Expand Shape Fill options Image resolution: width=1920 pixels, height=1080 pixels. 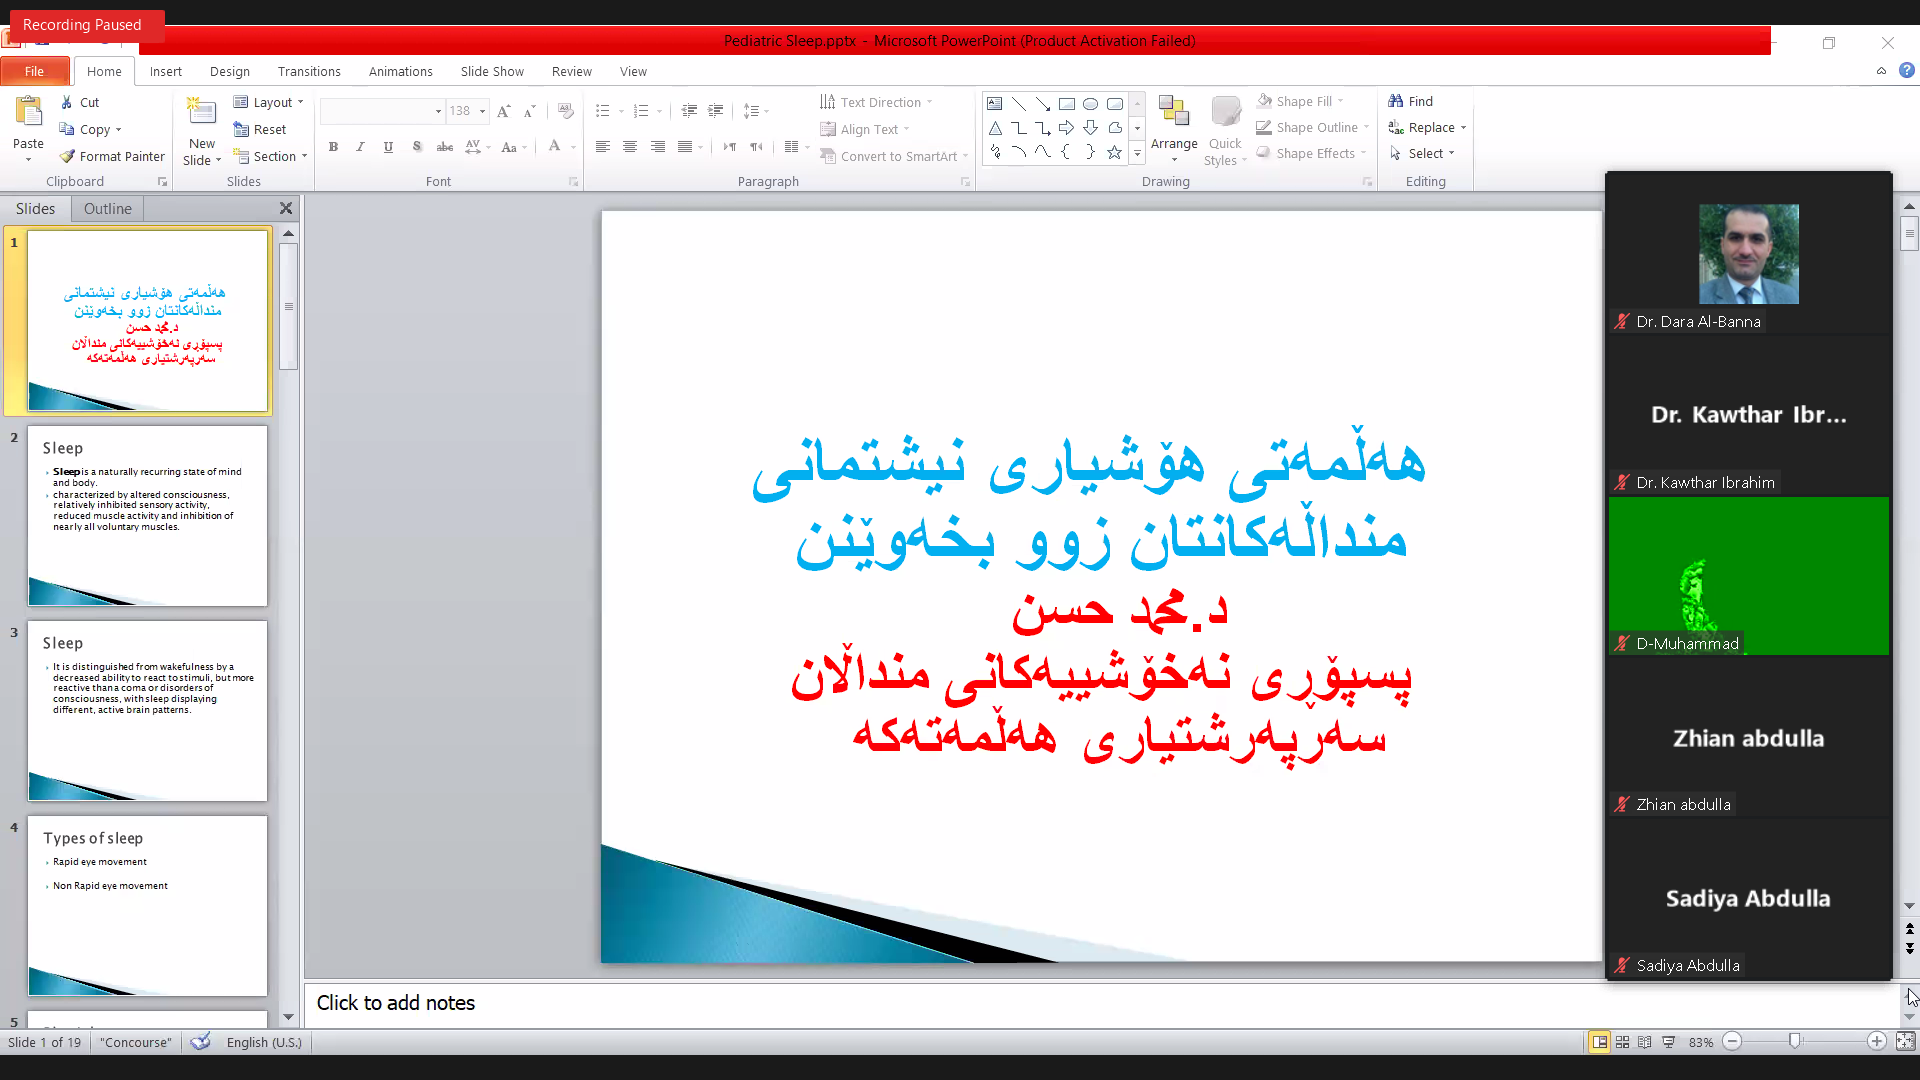tap(1341, 101)
